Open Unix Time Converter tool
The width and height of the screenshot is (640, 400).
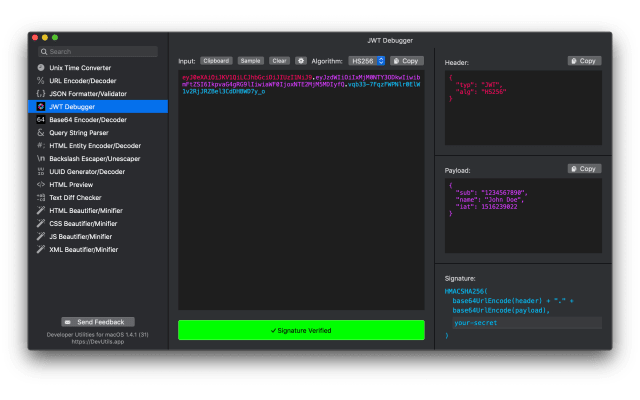(98, 68)
